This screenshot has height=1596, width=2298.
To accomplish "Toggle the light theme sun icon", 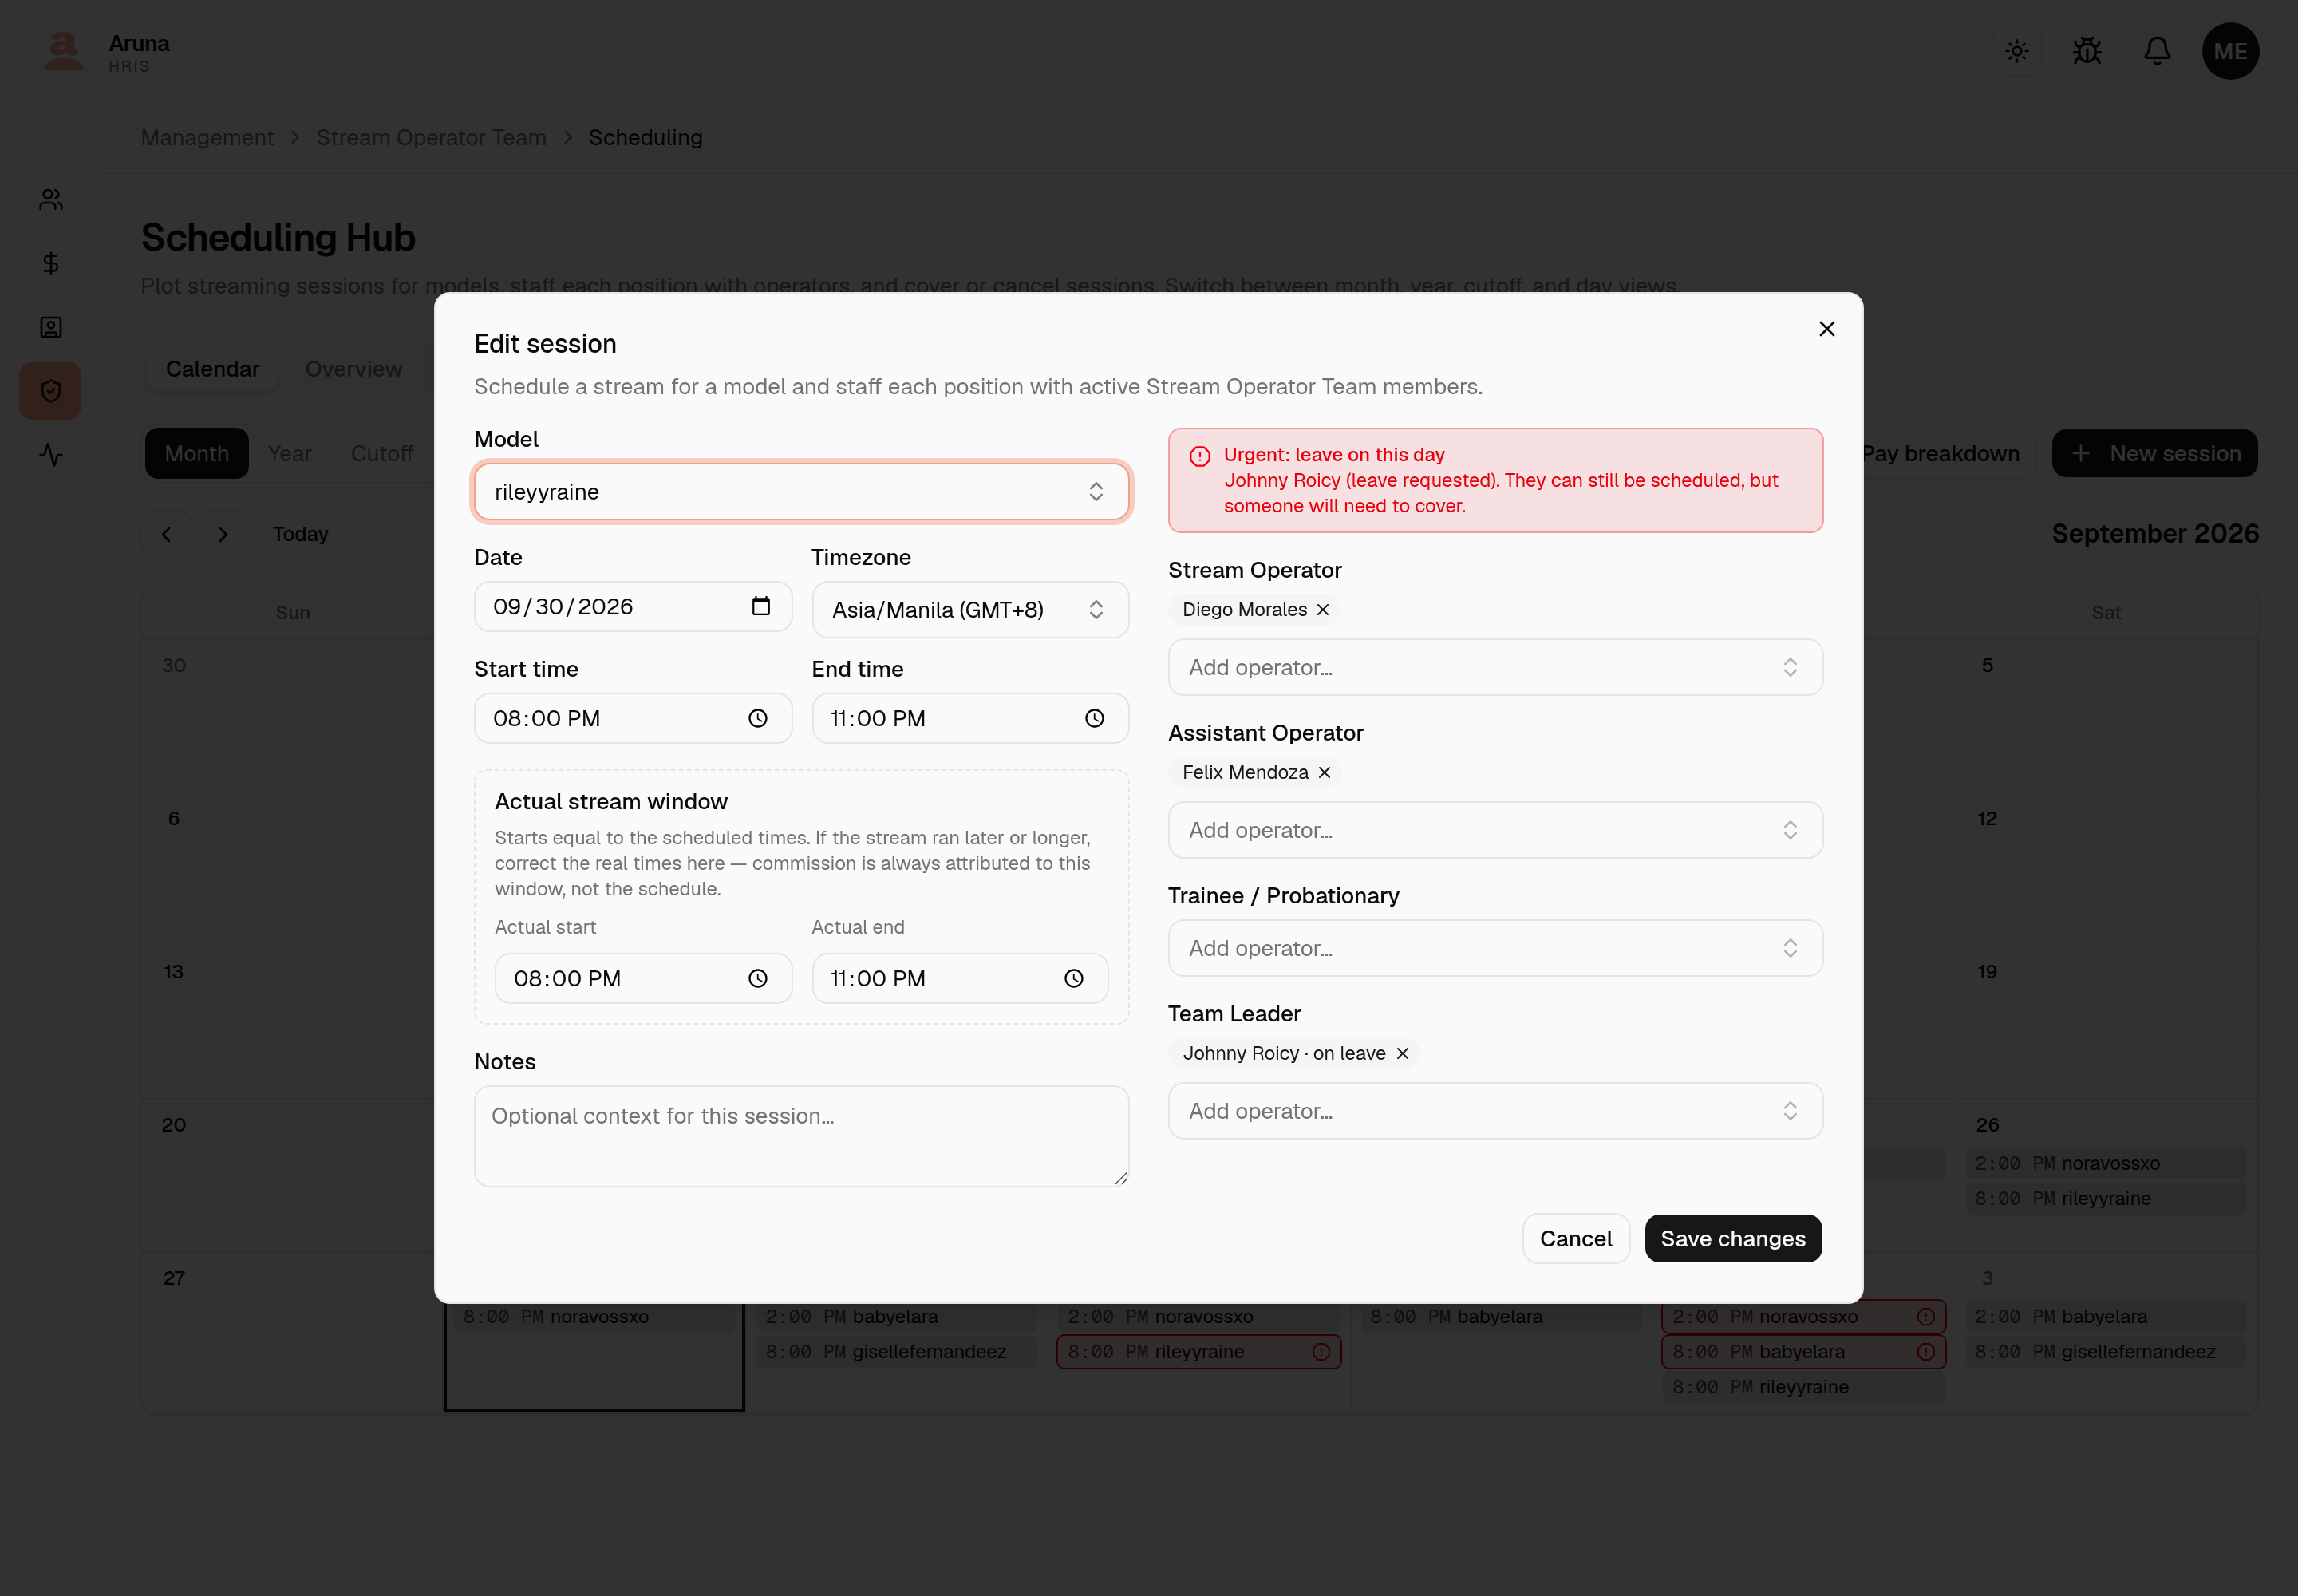I will 2017,51.
